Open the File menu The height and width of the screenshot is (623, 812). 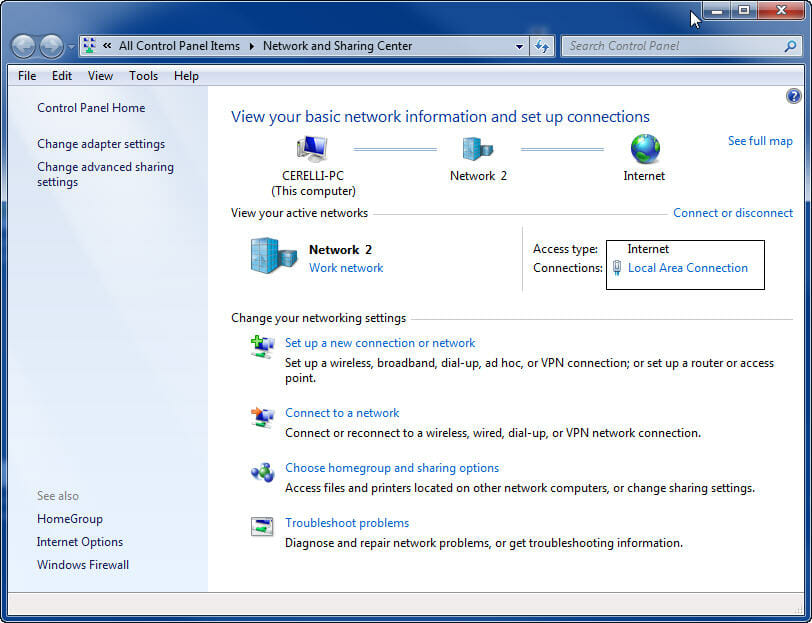[27, 76]
